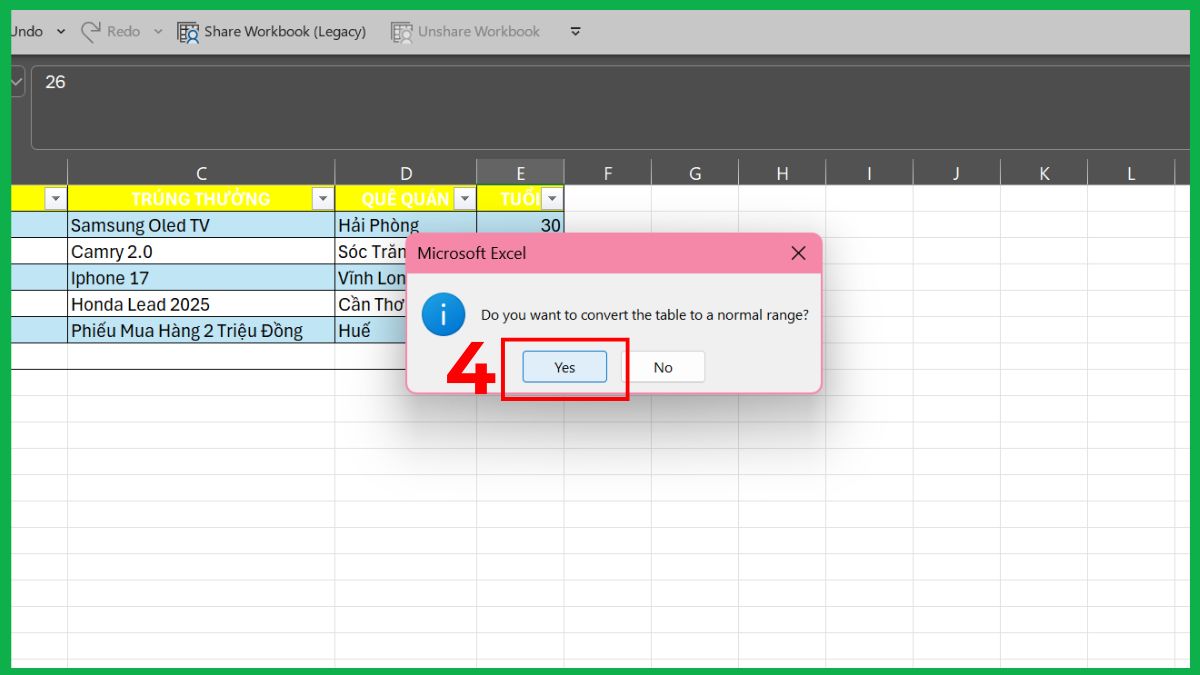Image resolution: width=1200 pixels, height=675 pixels.
Task: Close the Microsoft Excel dialog
Action: (797, 253)
